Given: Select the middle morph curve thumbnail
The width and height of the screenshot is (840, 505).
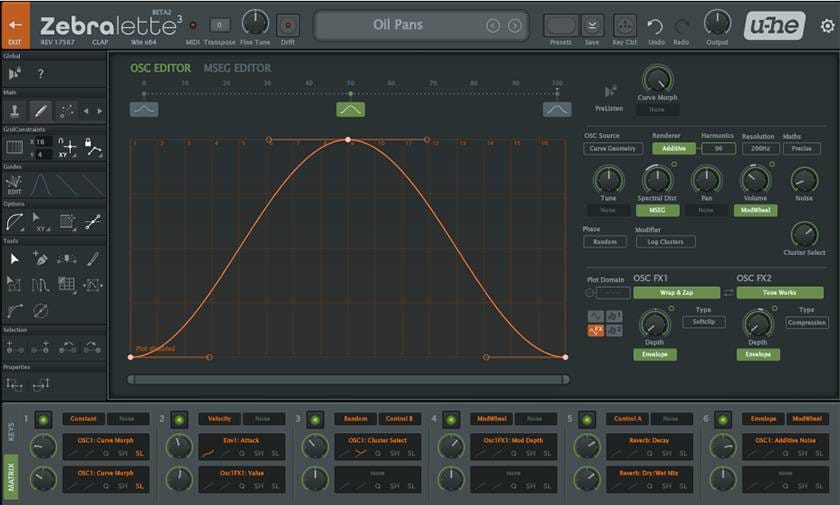Looking at the screenshot, I should point(350,109).
